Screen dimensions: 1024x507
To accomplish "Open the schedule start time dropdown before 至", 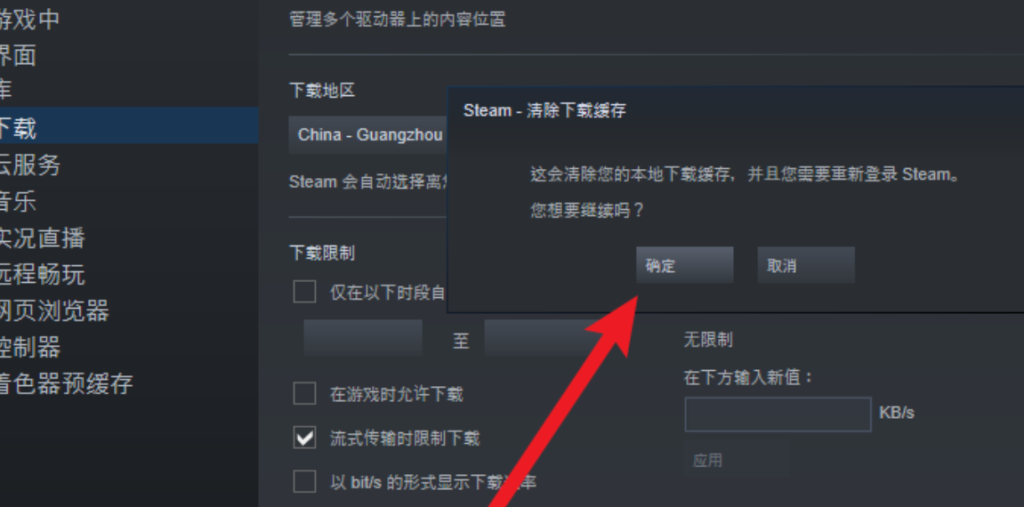I will 362,338.
